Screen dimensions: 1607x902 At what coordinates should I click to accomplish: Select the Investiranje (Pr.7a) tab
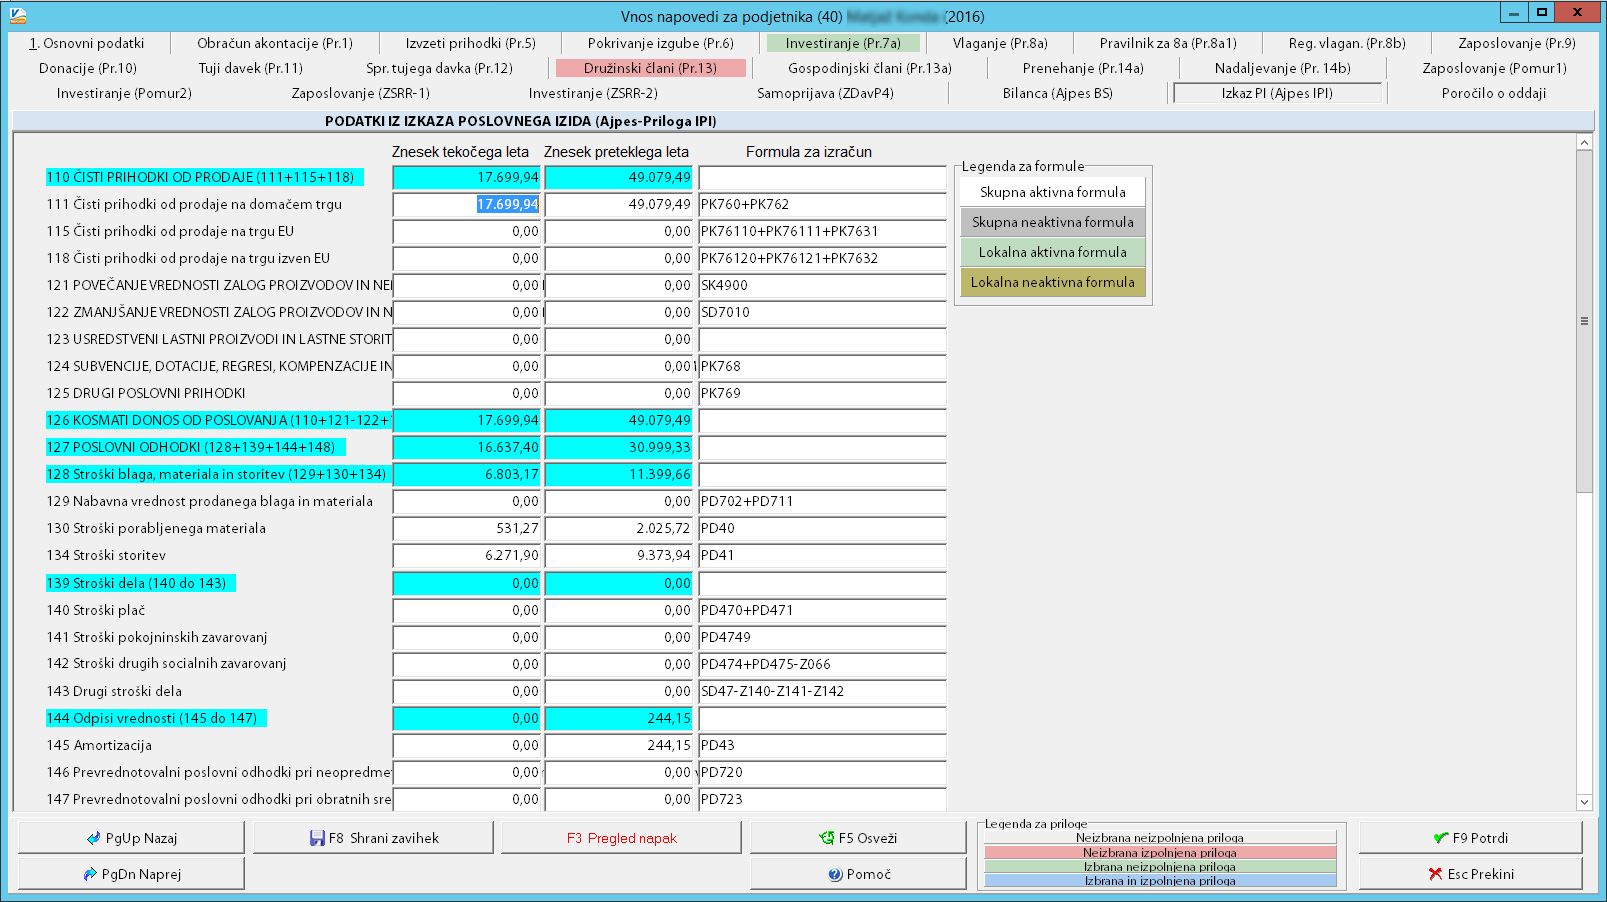tap(843, 43)
